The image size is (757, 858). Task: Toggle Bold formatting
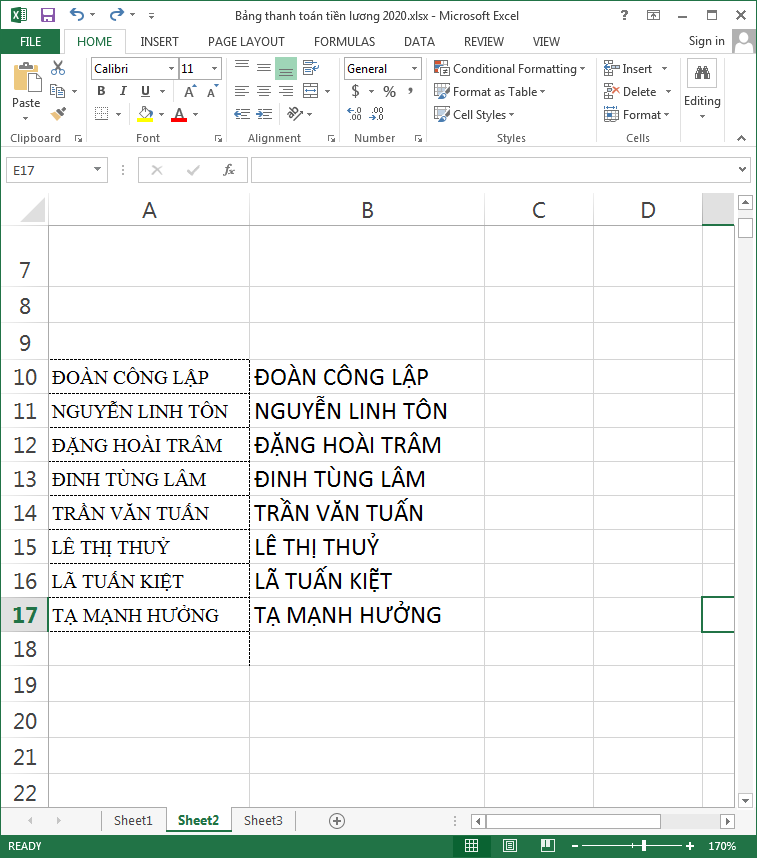point(101,91)
